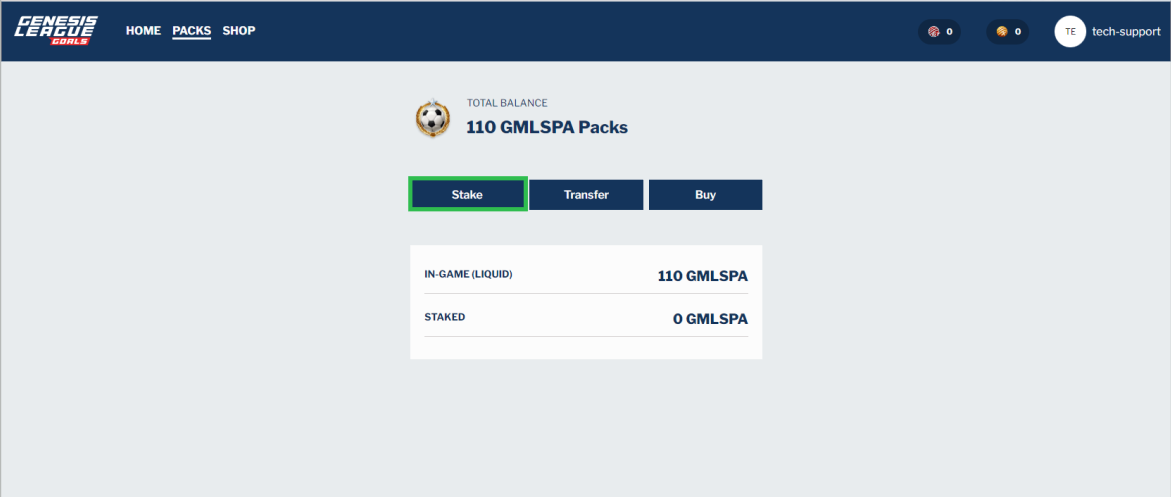Image resolution: width=1171 pixels, height=497 pixels.
Task: Click the 0 GMLSPA staked amount
Action: tap(710, 319)
